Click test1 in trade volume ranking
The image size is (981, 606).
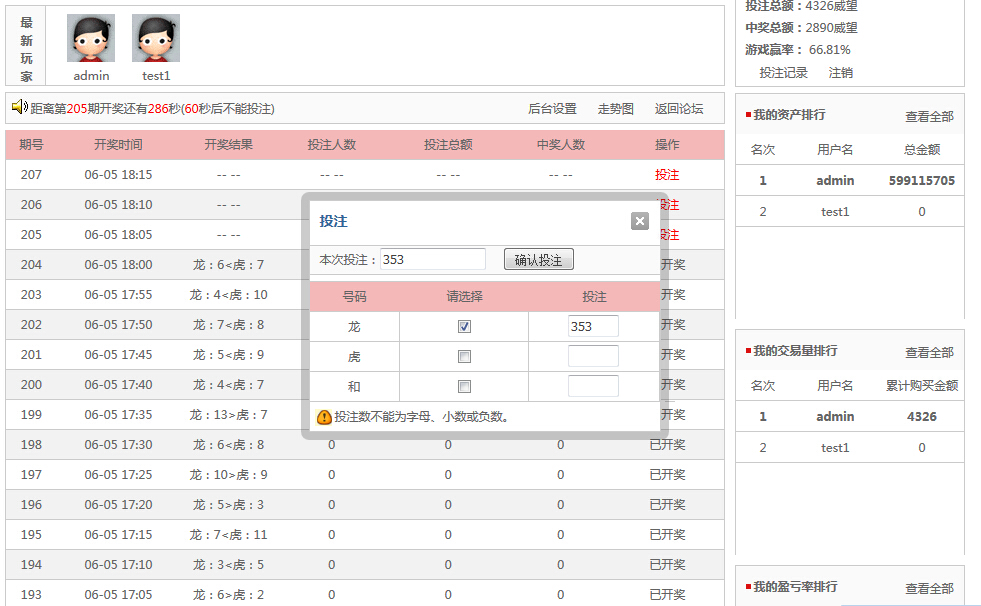(x=835, y=448)
